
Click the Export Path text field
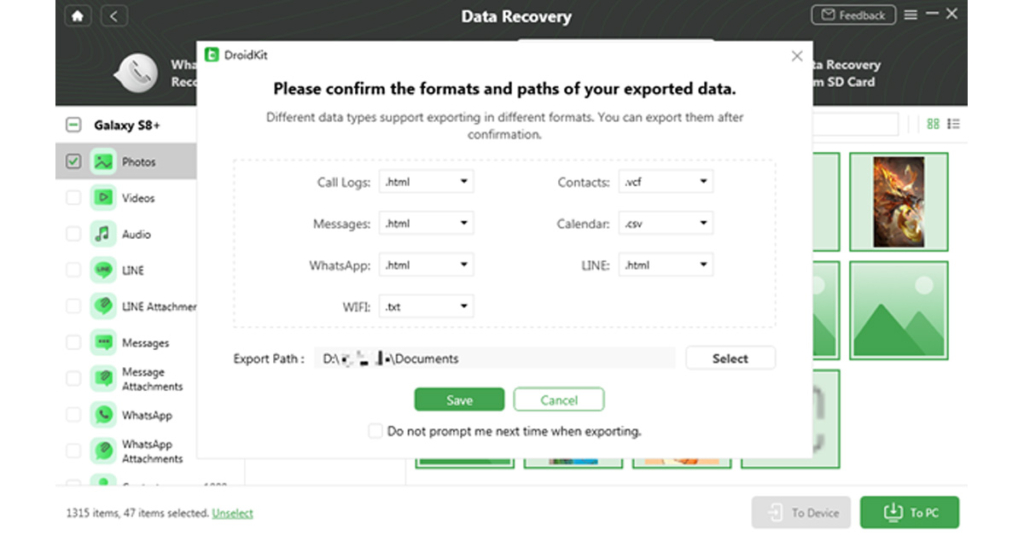[x=494, y=358]
